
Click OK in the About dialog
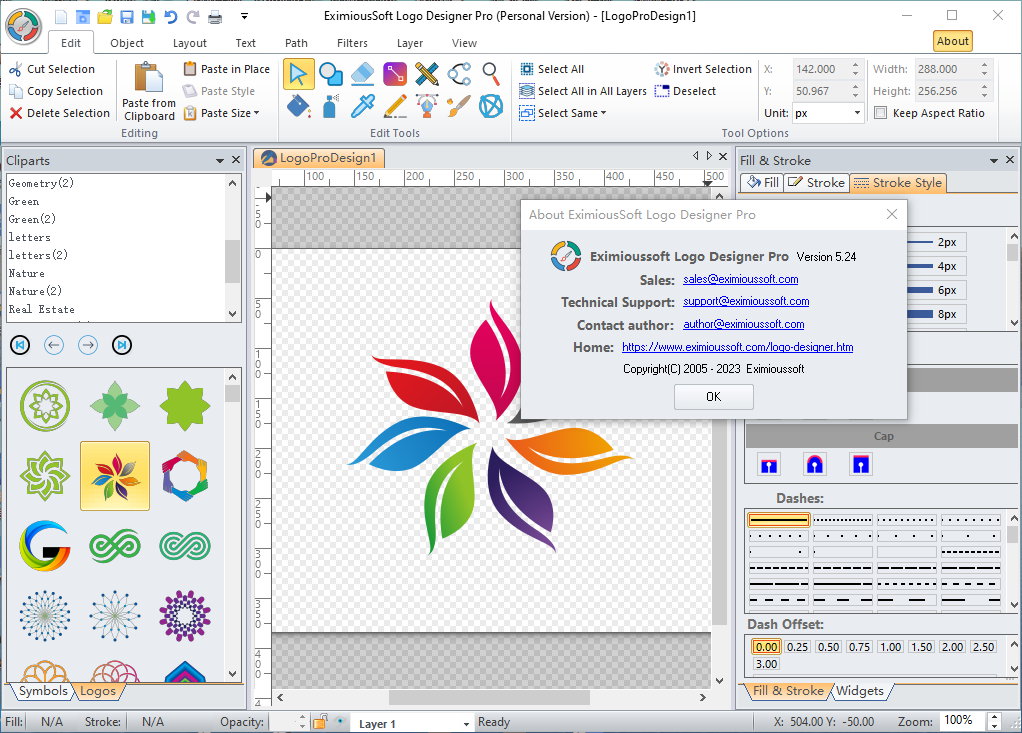point(713,397)
